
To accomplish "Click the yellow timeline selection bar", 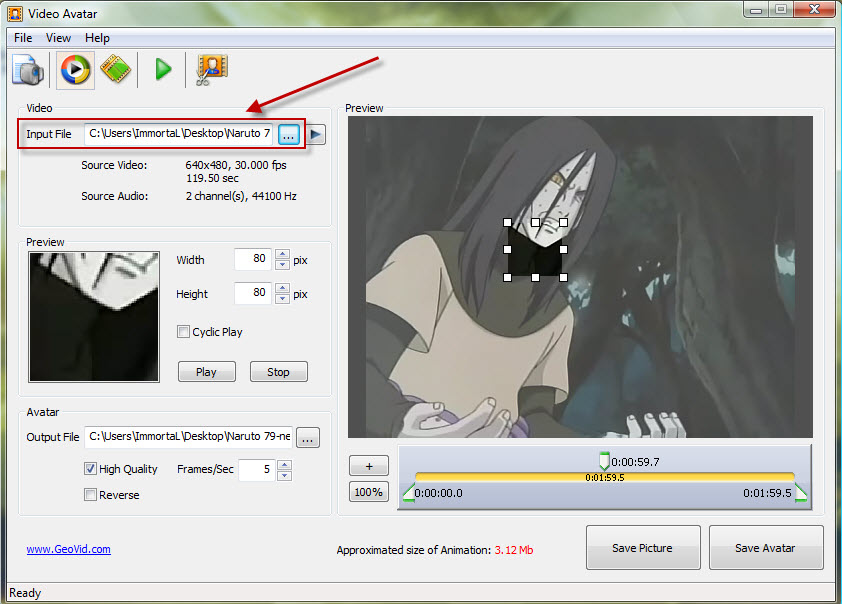I will click(604, 477).
